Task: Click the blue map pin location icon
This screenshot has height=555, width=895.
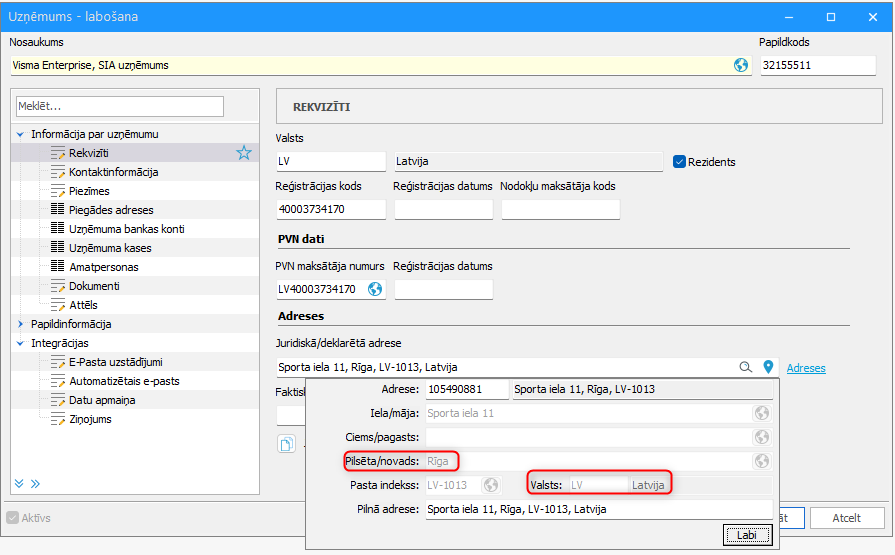Action: pos(768,367)
